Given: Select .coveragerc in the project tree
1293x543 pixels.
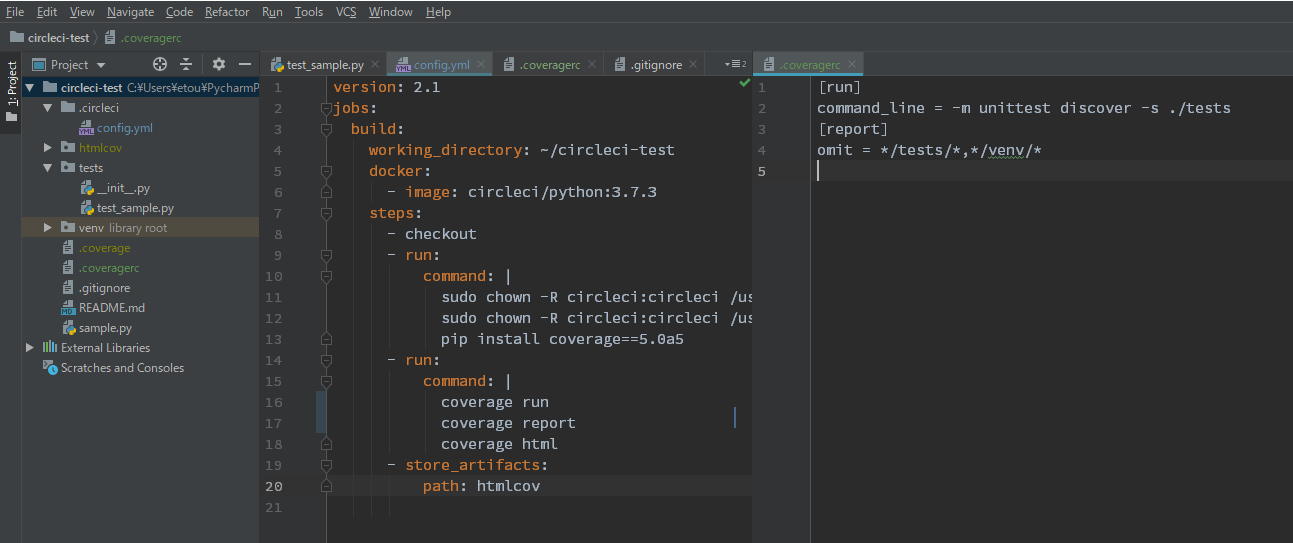Looking at the screenshot, I should coord(109,268).
